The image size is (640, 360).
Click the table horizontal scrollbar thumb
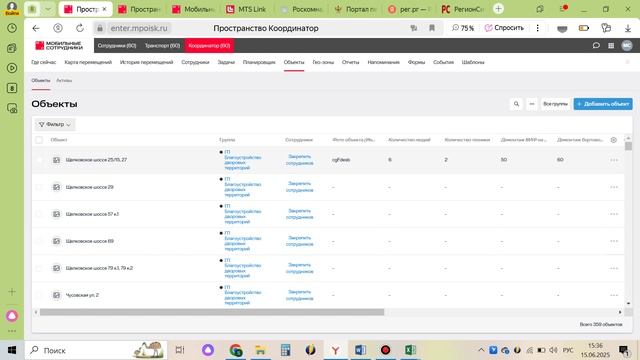[x=212, y=312]
